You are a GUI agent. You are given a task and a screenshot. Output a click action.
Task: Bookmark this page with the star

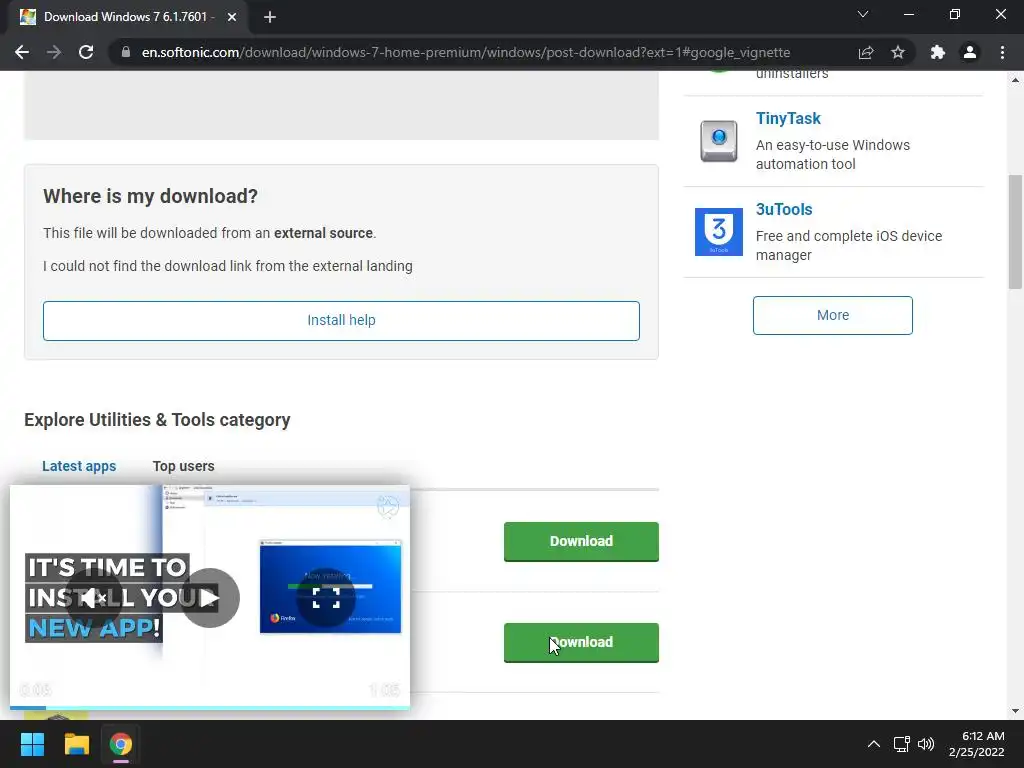898,52
